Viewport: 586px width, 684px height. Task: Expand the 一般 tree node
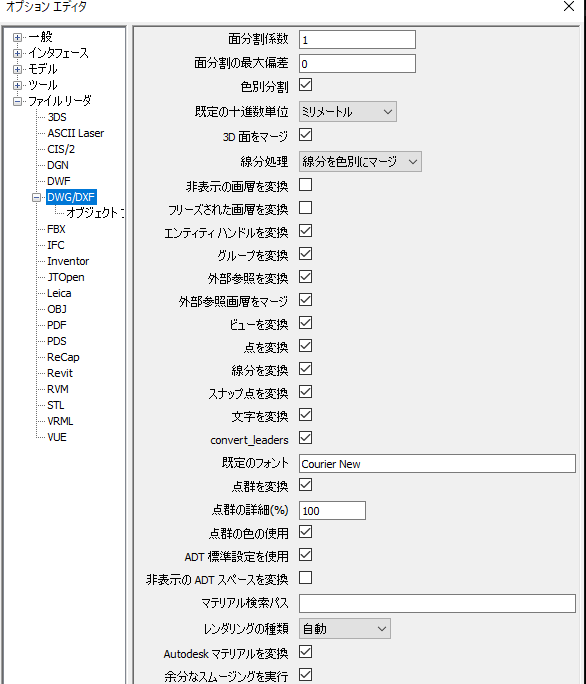coord(17,38)
